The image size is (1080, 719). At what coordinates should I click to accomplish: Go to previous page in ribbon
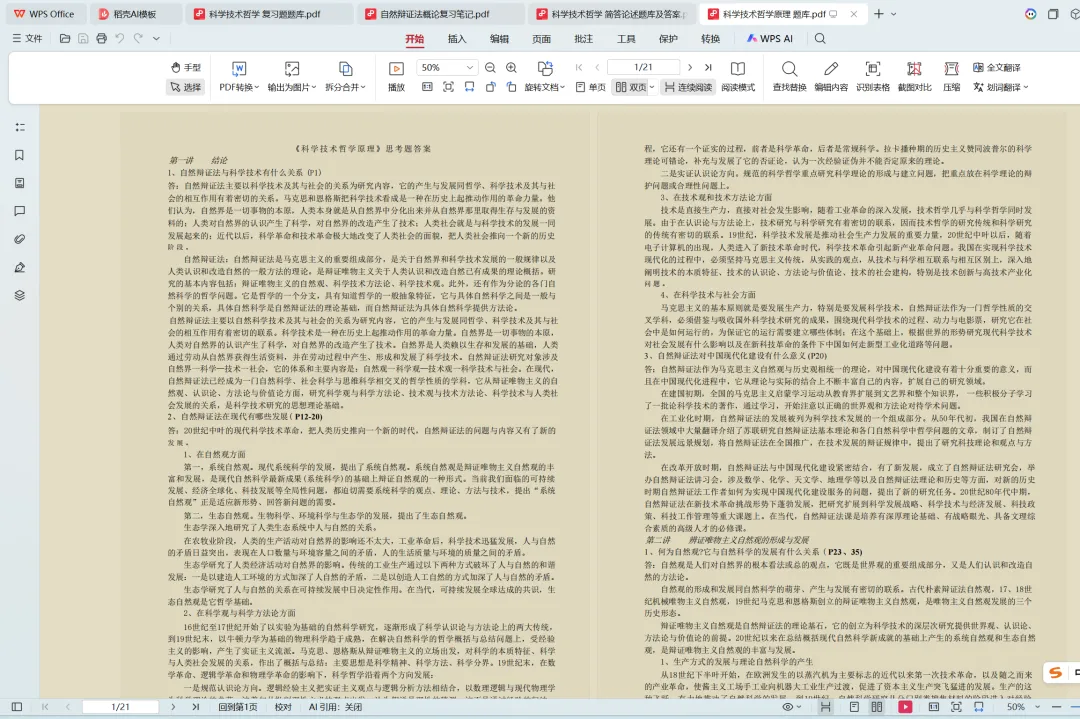click(x=597, y=67)
